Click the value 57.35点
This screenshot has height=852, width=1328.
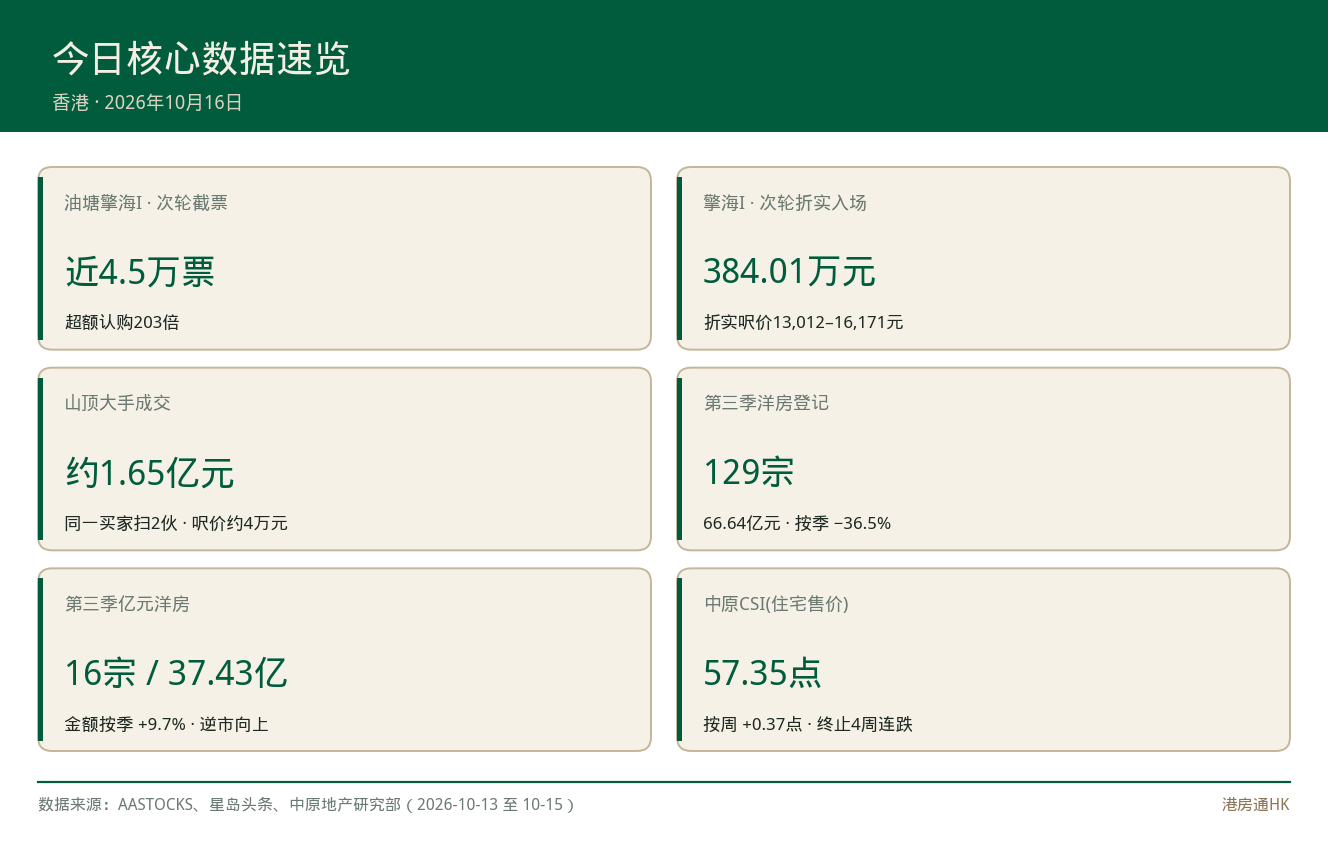(x=763, y=673)
